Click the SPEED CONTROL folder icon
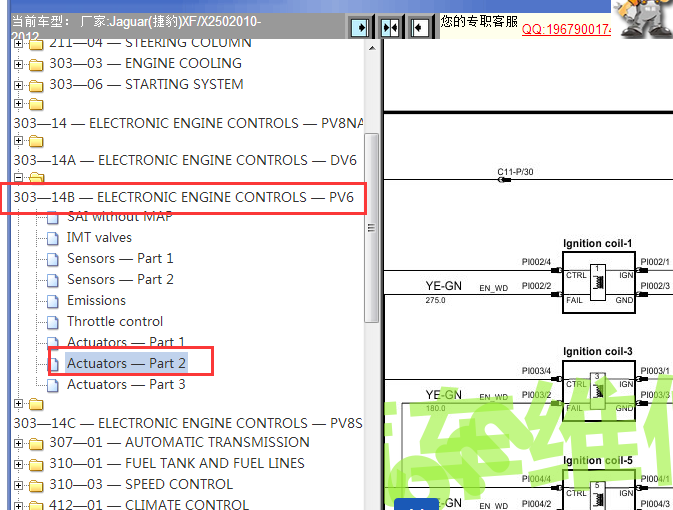This screenshot has height=510, width=673. (36, 486)
